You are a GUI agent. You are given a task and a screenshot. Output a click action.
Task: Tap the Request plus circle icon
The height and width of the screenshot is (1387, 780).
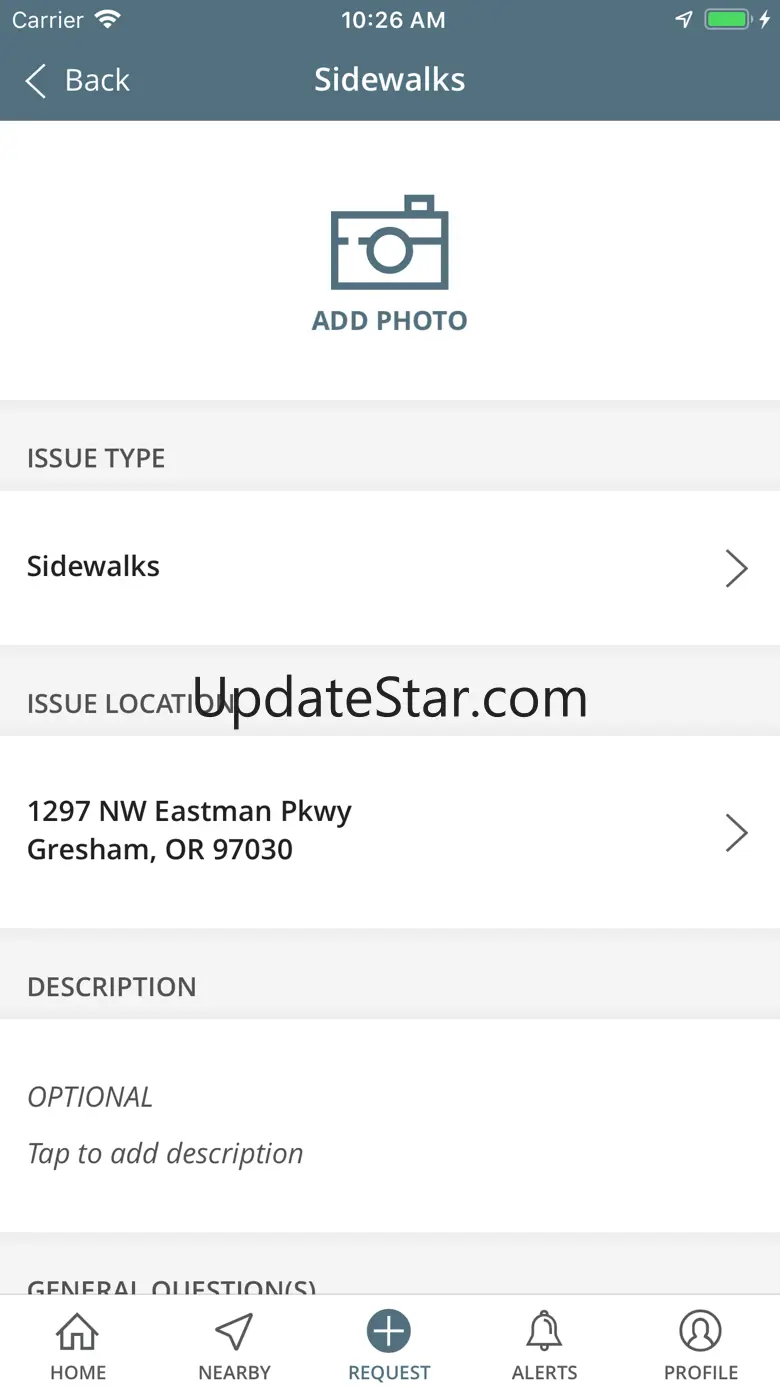click(389, 1331)
